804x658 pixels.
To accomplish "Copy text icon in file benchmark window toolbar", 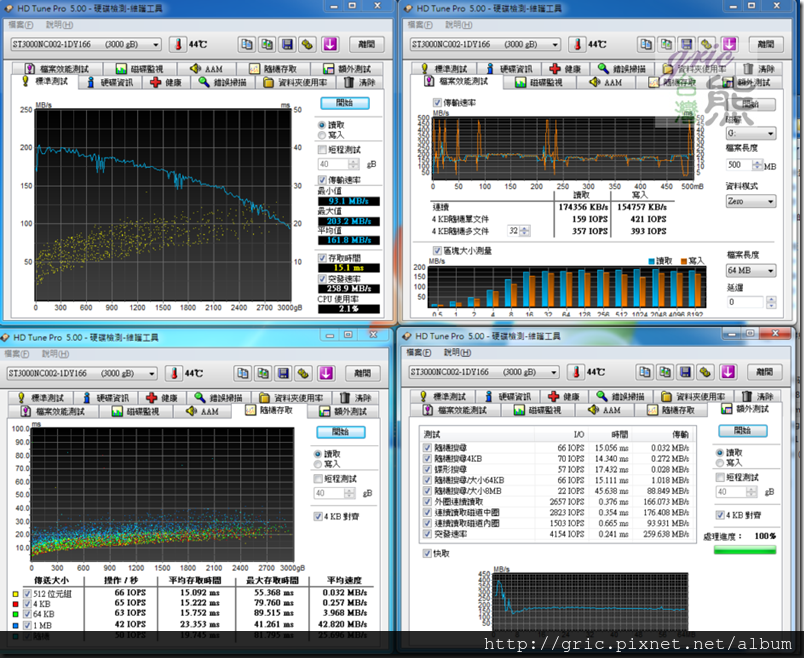I will pos(646,45).
